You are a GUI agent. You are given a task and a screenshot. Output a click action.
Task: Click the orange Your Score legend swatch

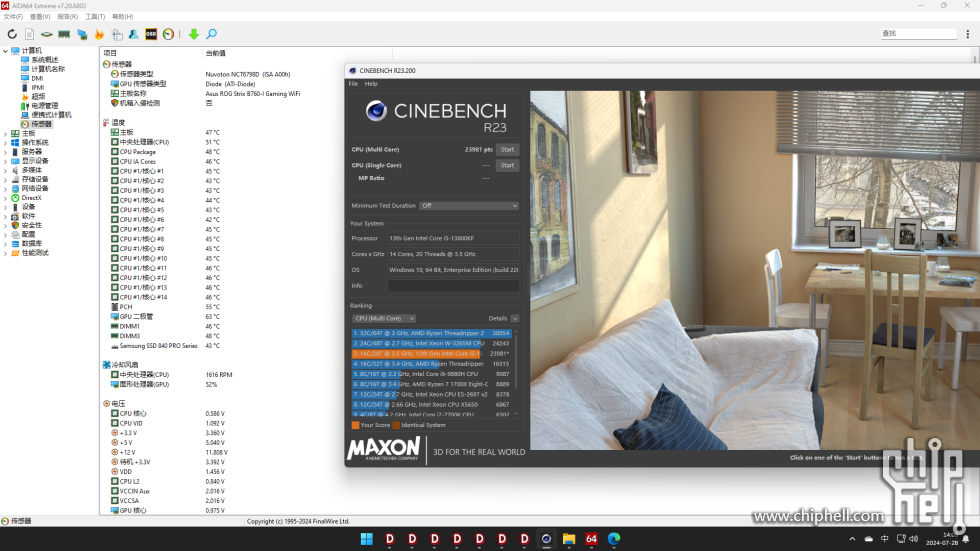[x=355, y=425]
